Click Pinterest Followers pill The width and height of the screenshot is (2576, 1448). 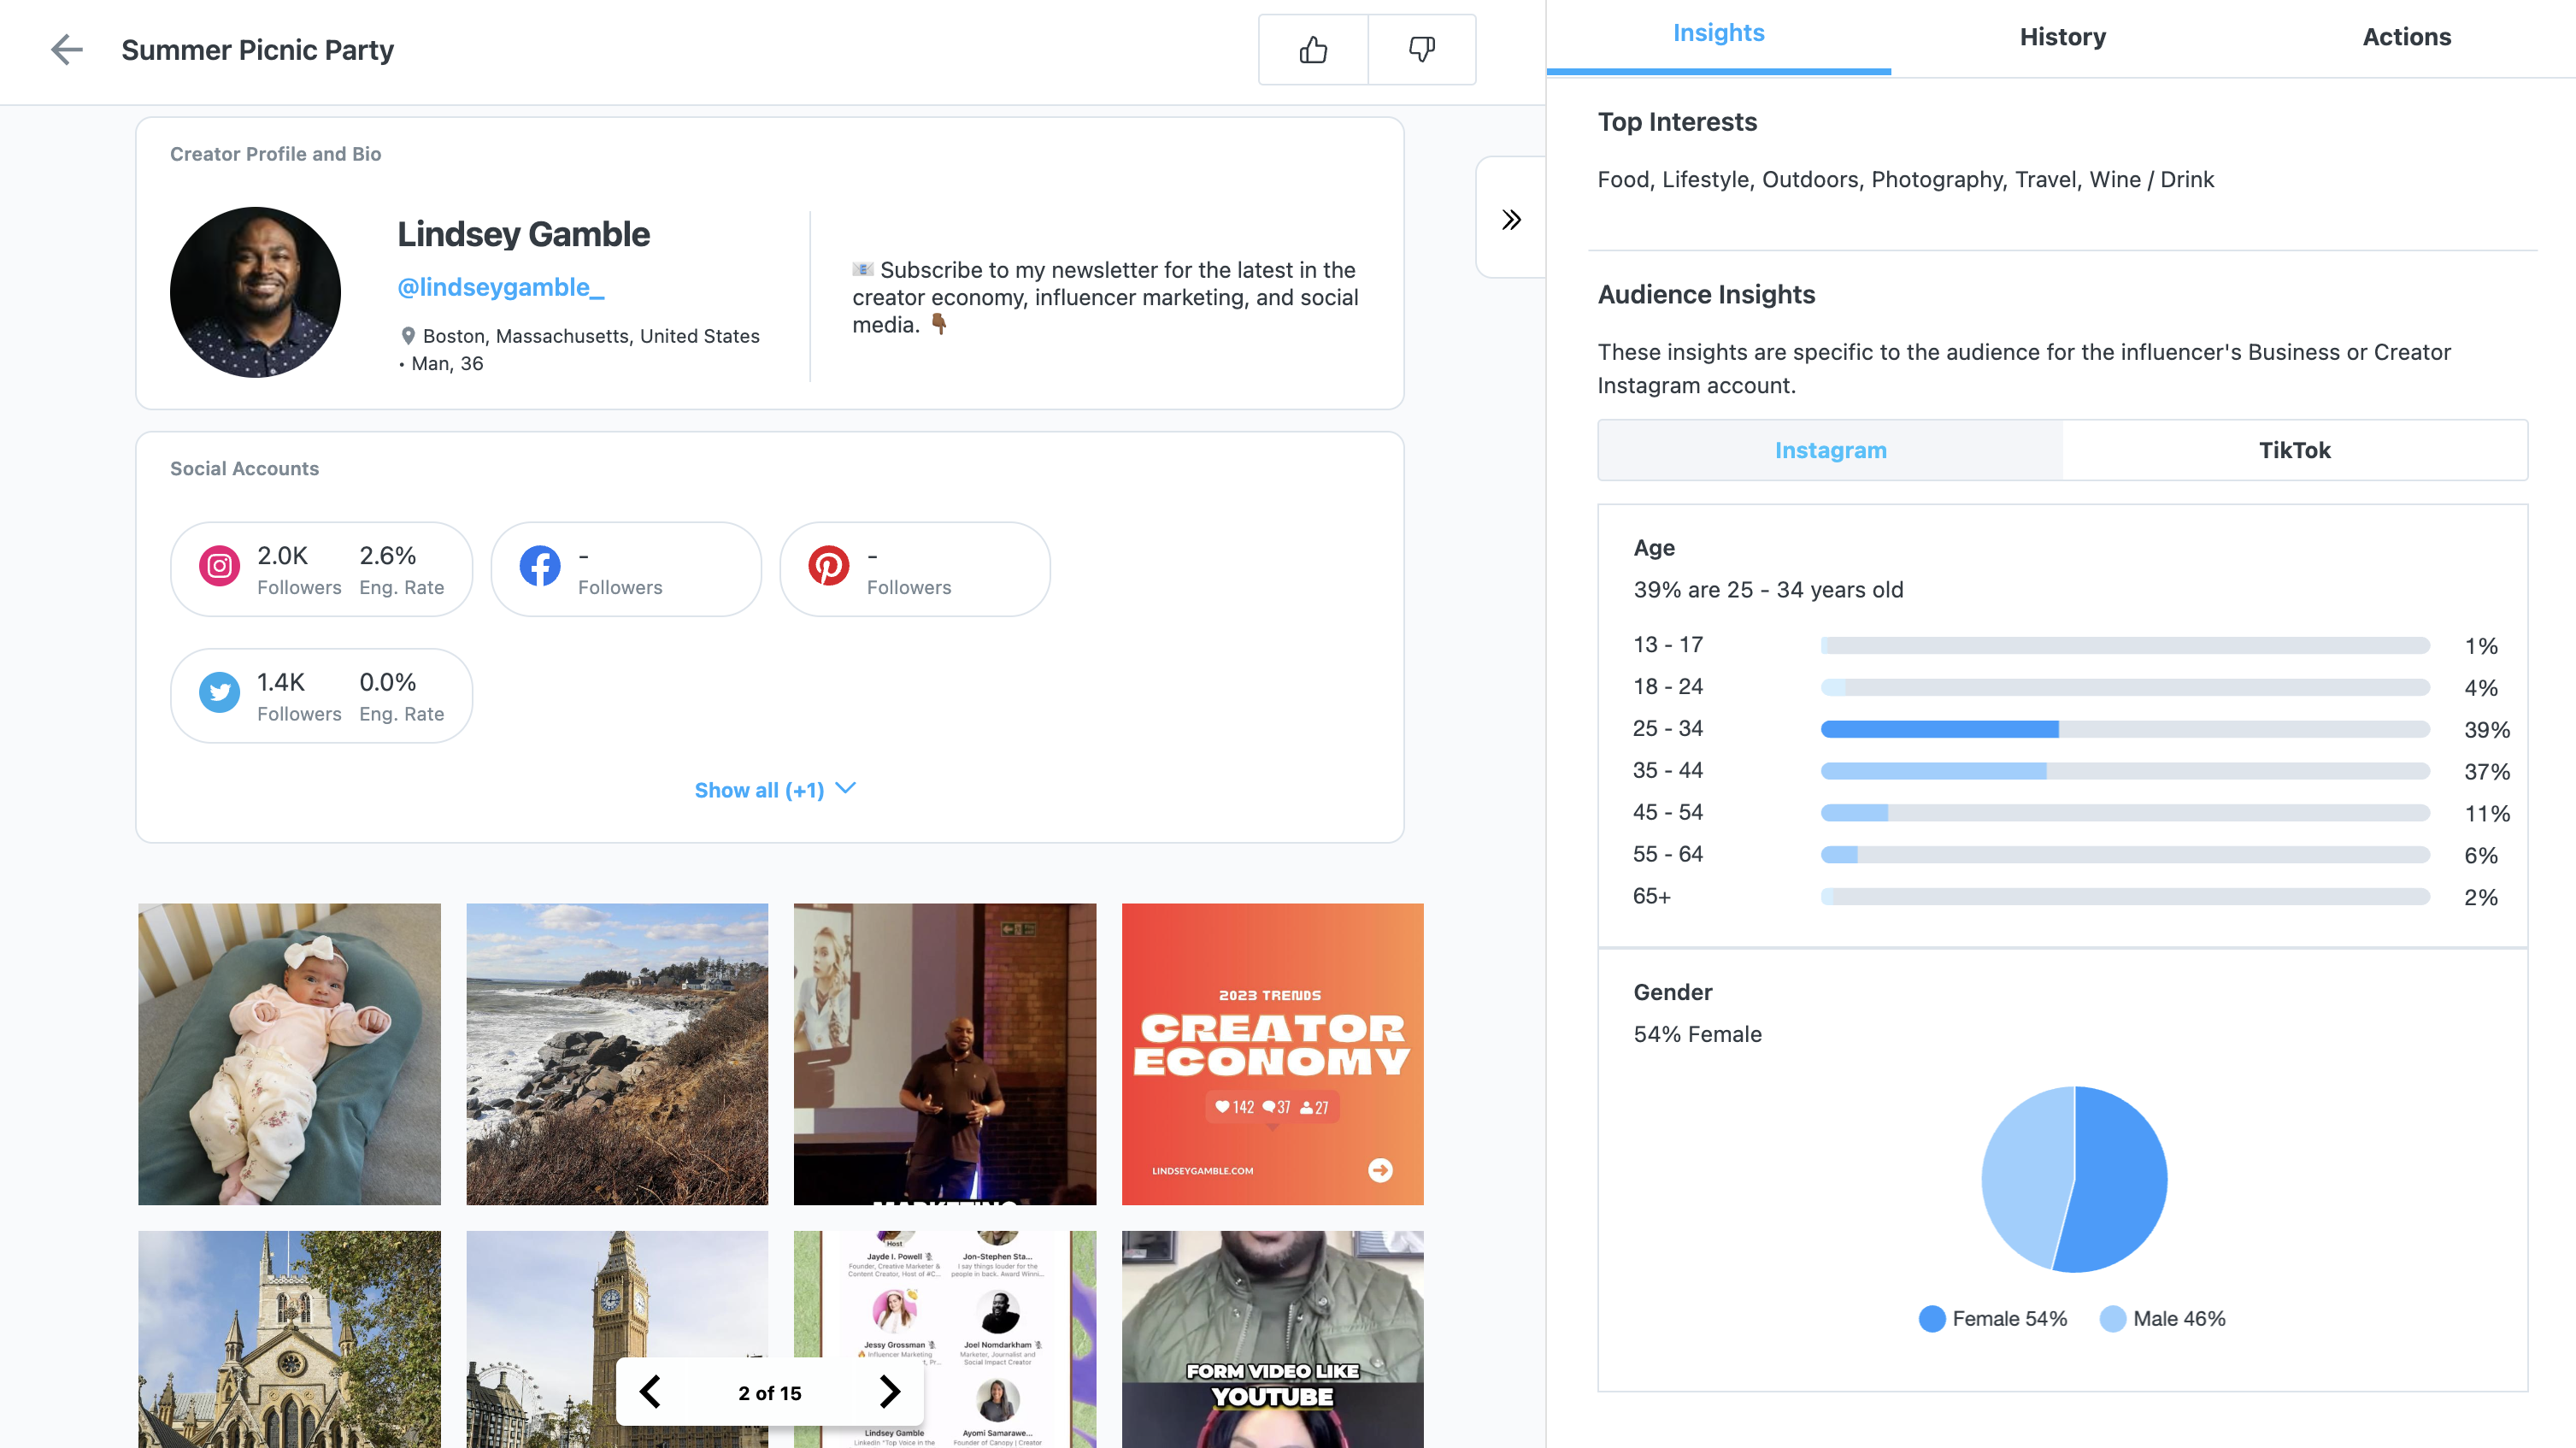[915, 569]
